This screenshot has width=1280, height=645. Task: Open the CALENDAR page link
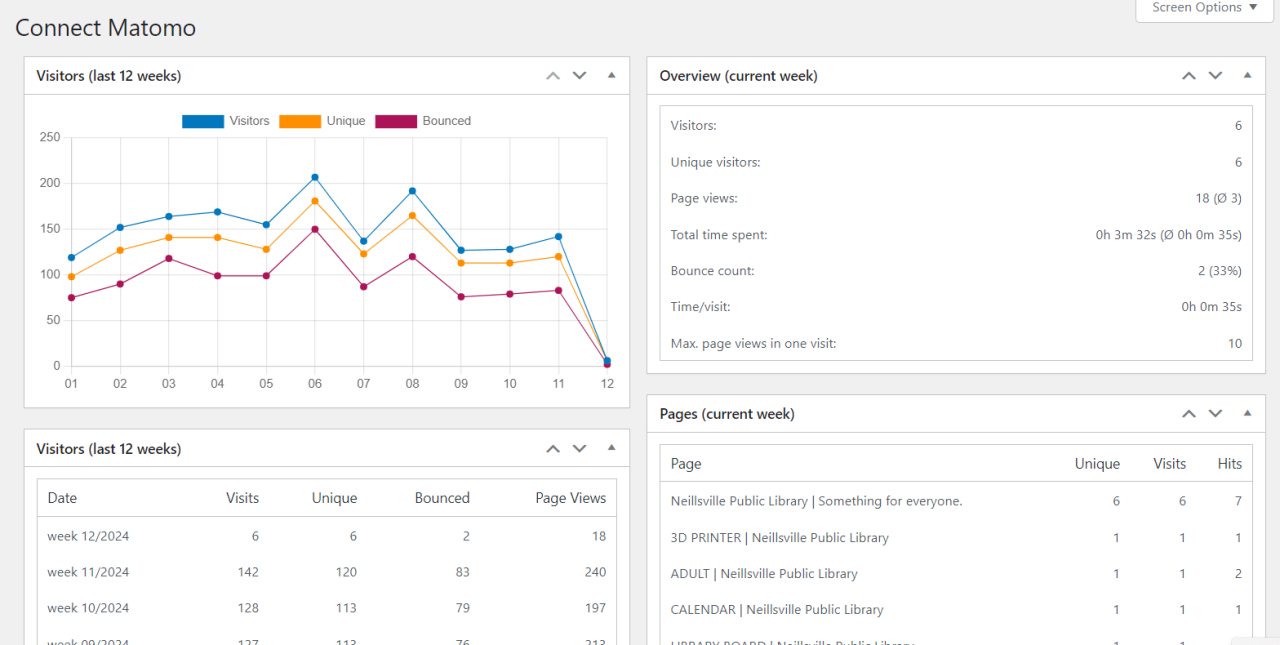pyautogui.click(x=775, y=609)
